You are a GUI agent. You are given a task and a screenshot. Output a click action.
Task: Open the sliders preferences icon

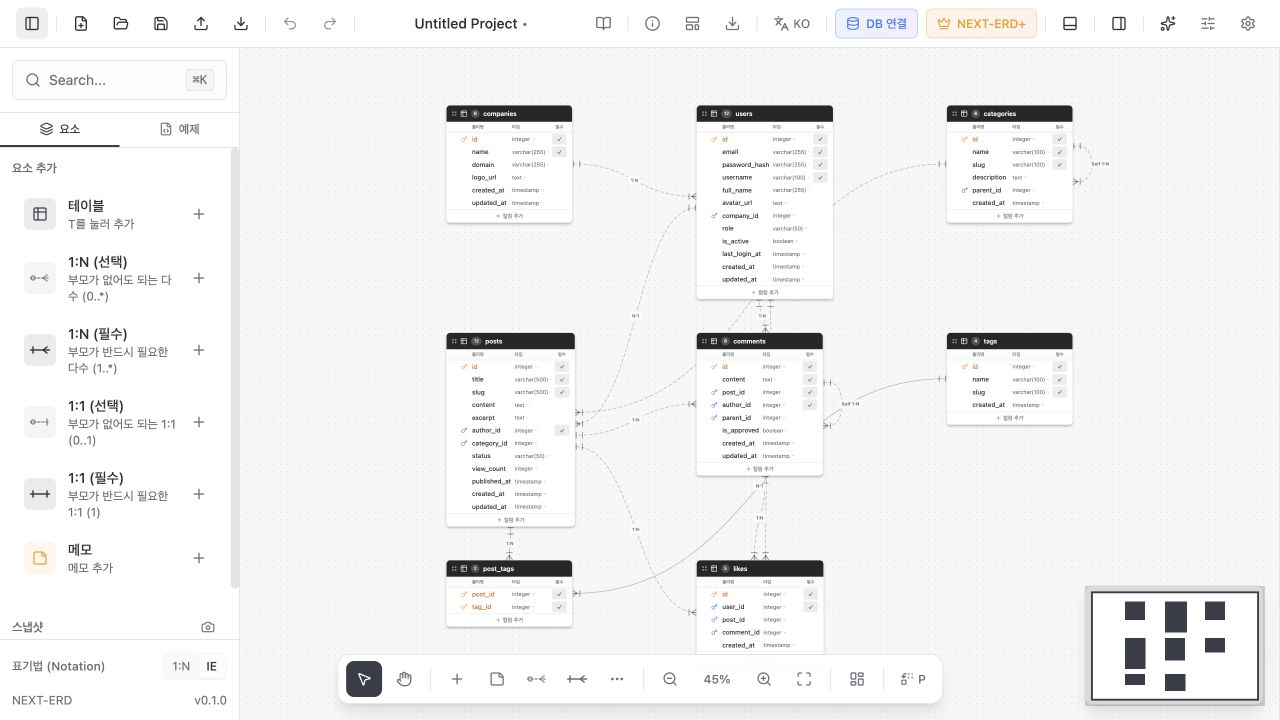1208,24
